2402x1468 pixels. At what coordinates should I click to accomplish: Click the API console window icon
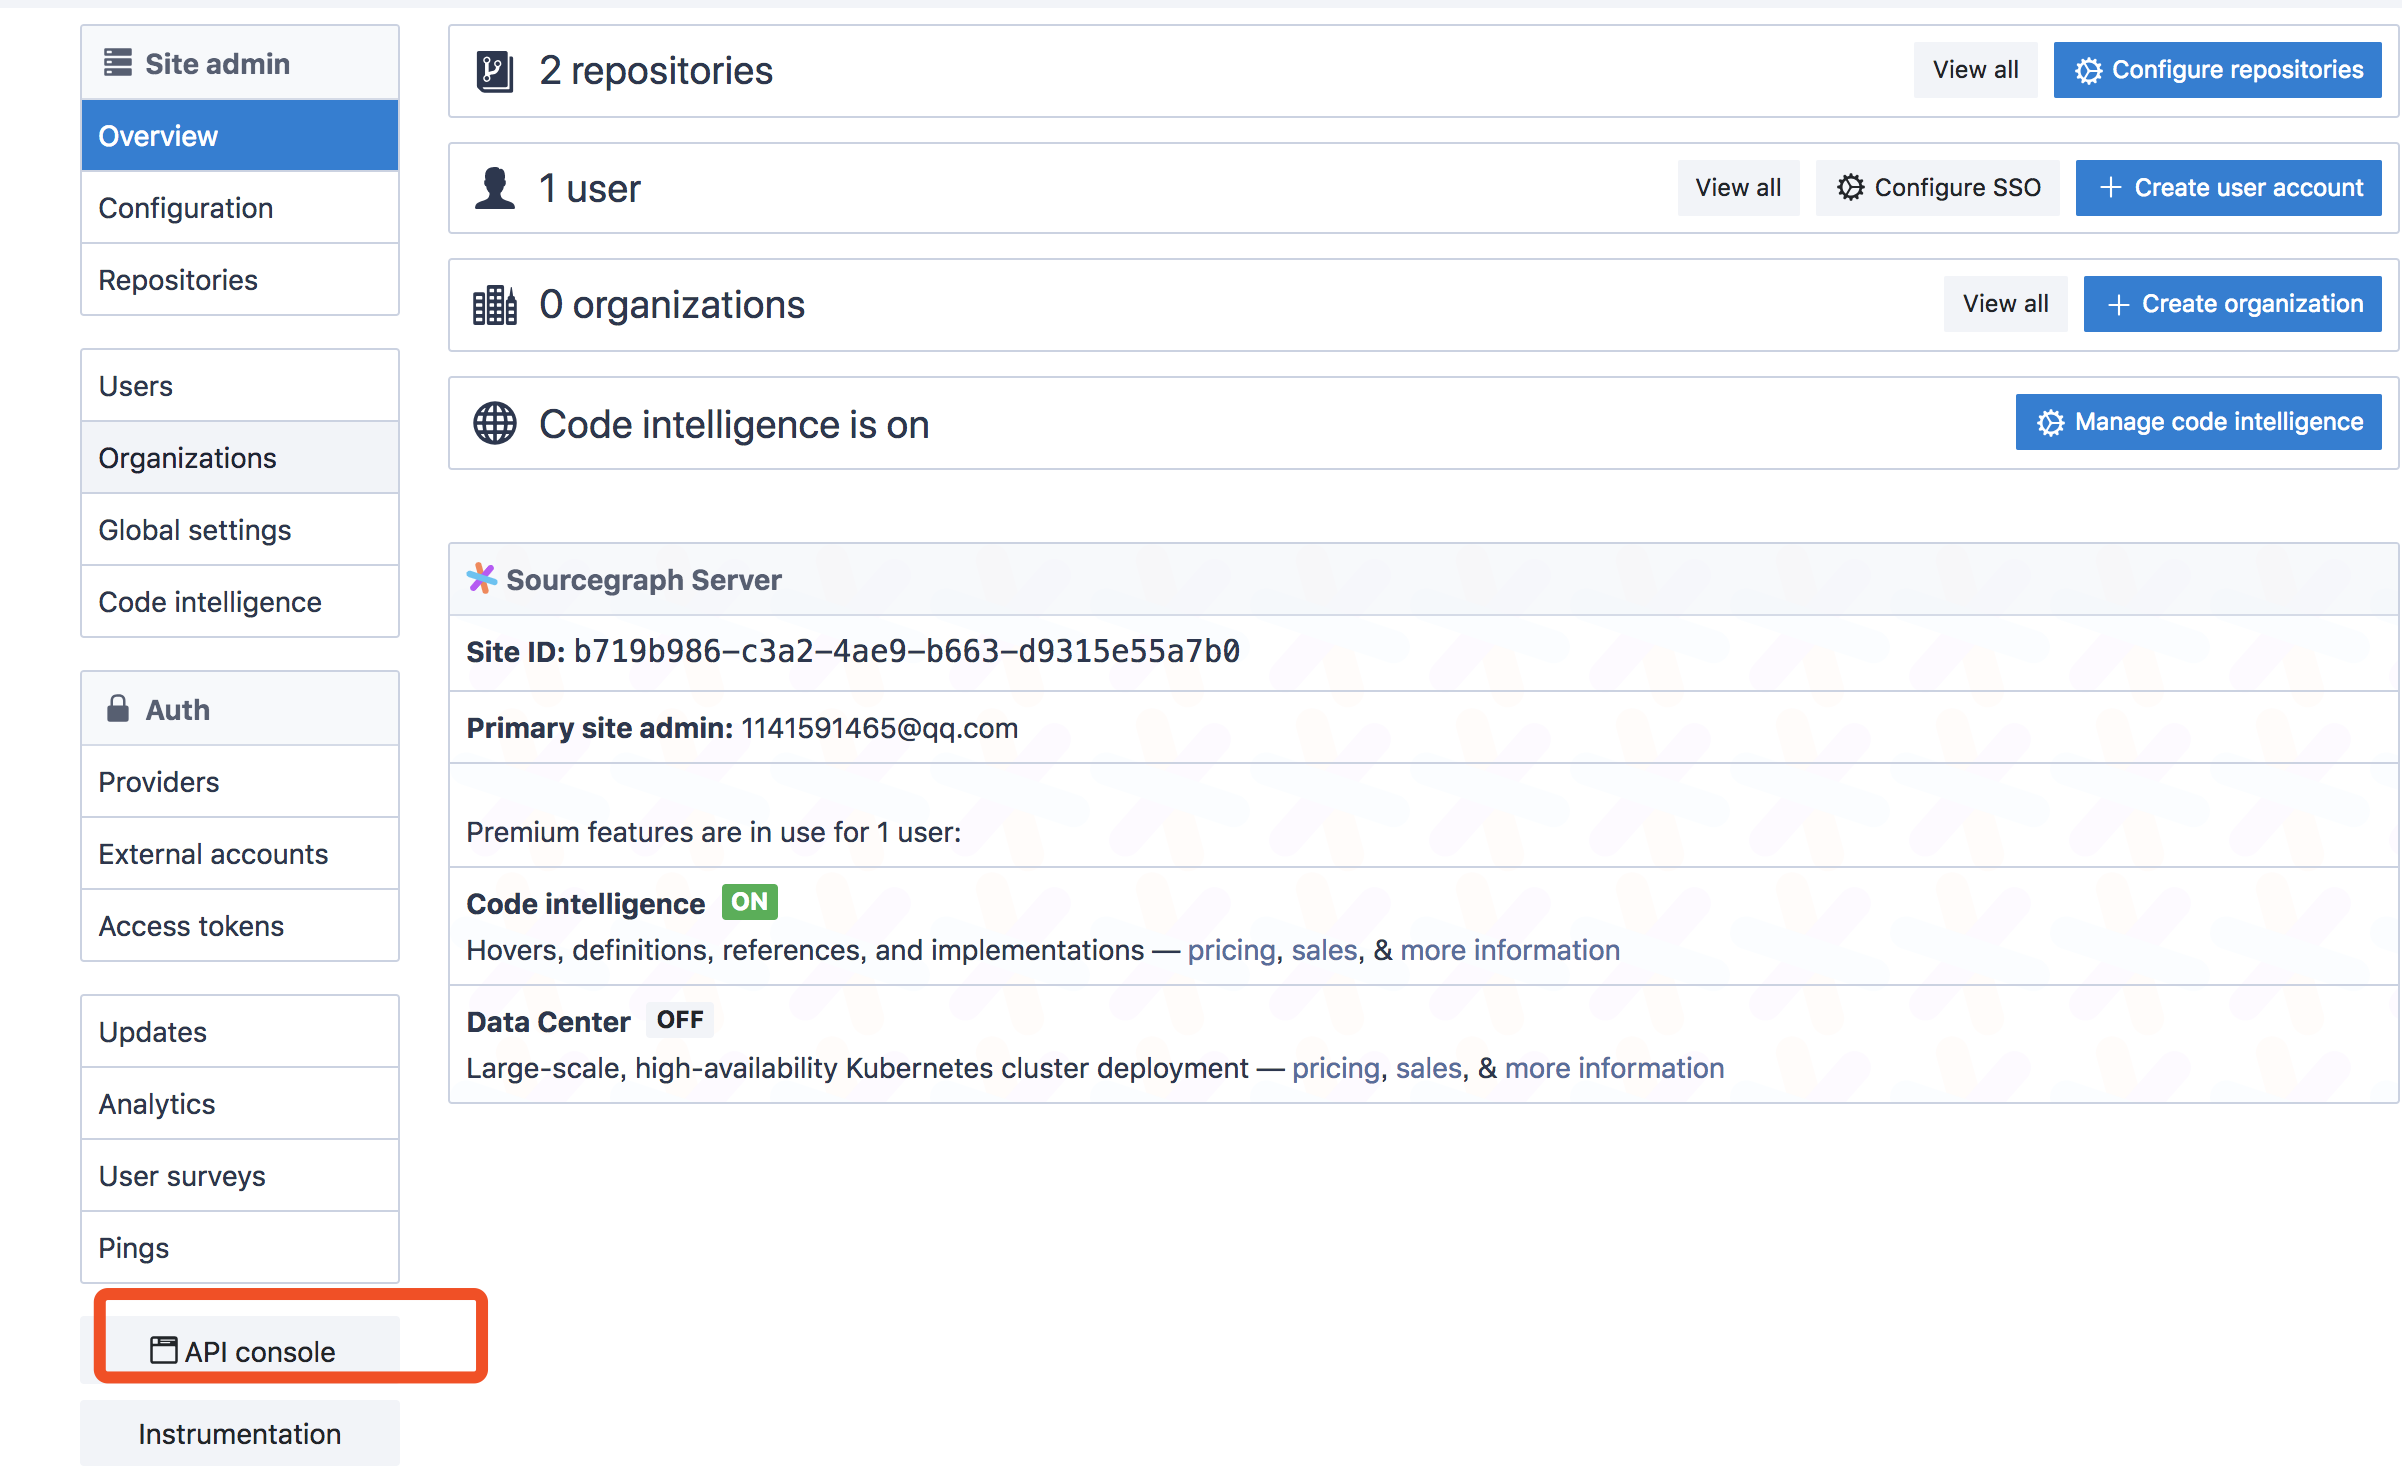pos(163,1350)
